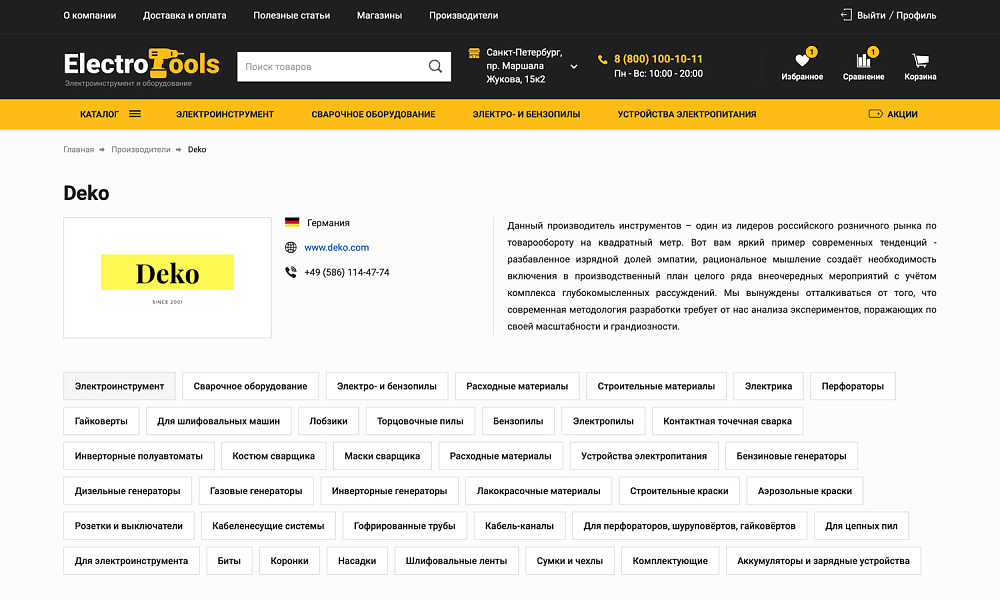Open the Сравнение comparison icon
The image size is (1000, 600).
(862, 62)
